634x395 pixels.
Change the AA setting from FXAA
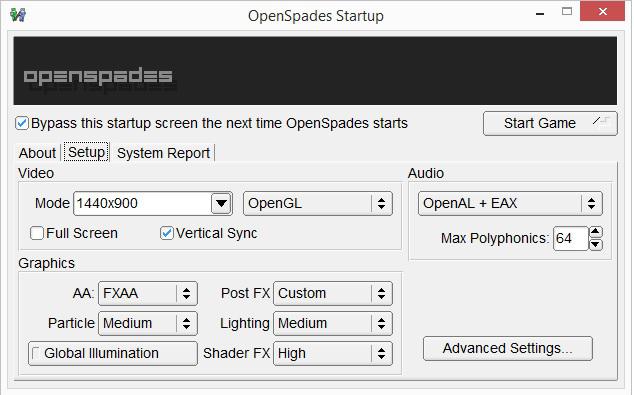click(148, 294)
